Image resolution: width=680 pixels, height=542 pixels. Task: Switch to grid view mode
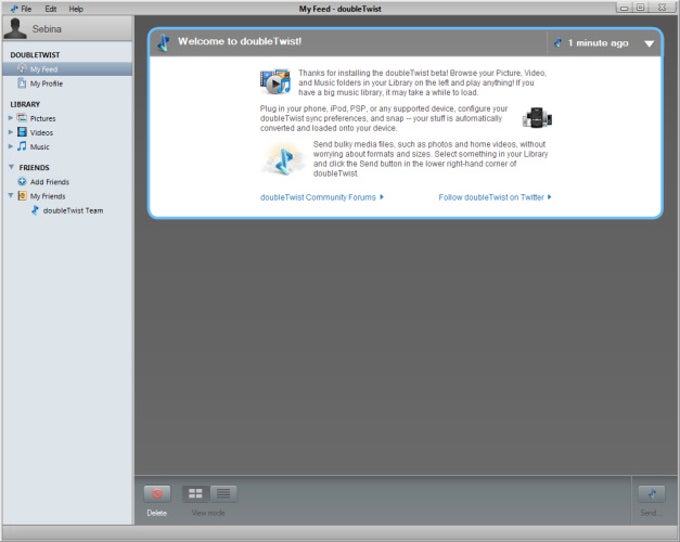tap(196, 493)
